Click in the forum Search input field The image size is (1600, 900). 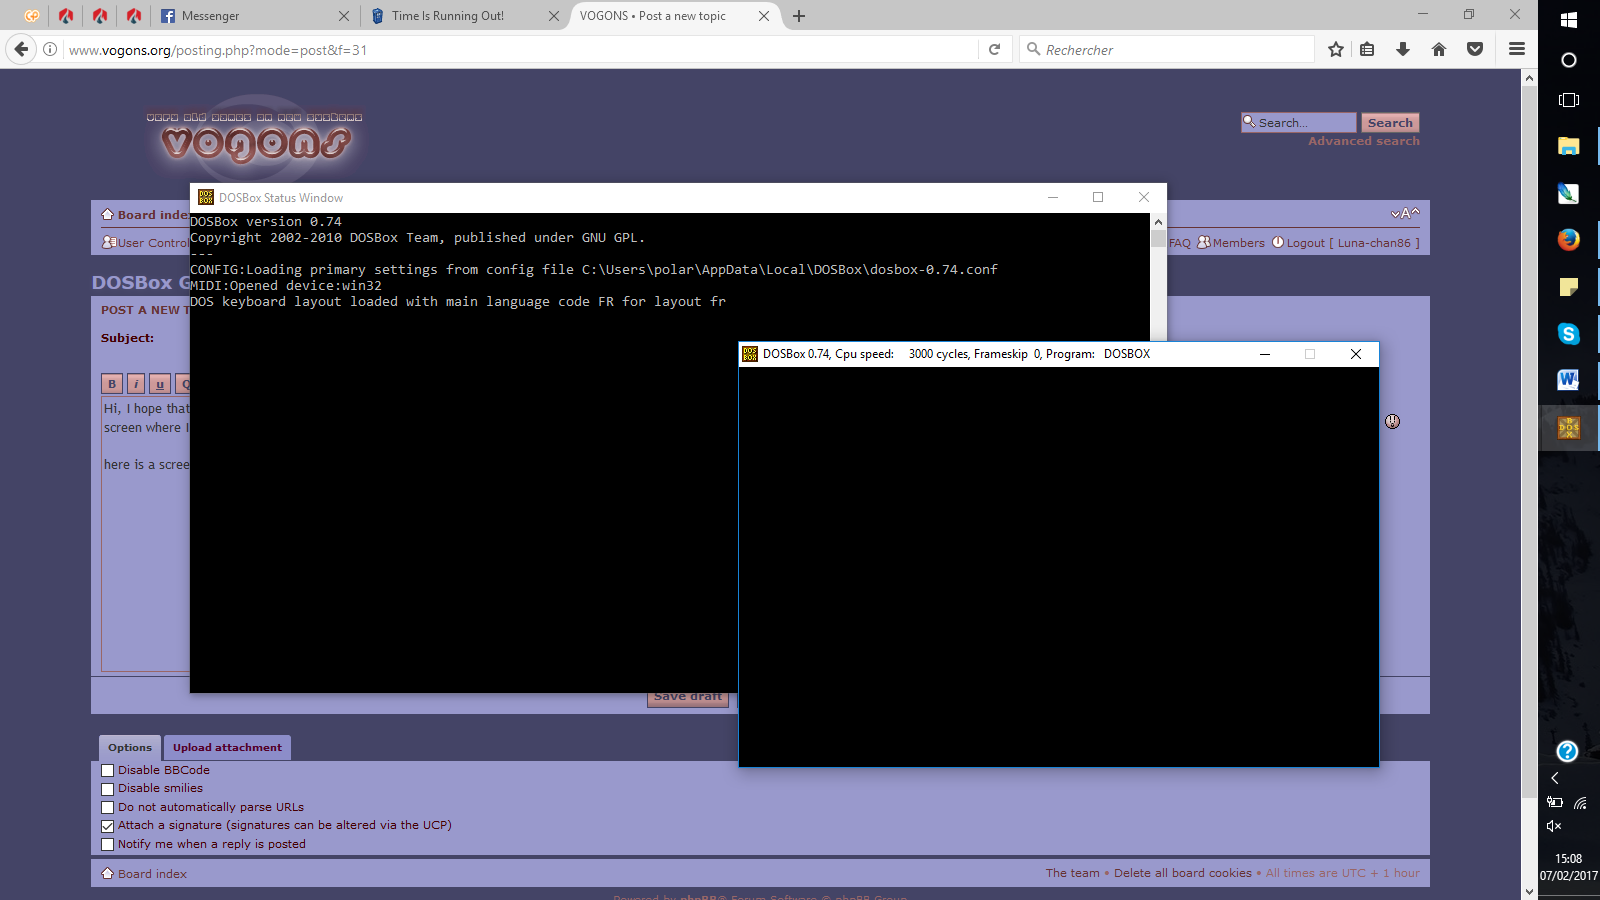(1298, 123)
